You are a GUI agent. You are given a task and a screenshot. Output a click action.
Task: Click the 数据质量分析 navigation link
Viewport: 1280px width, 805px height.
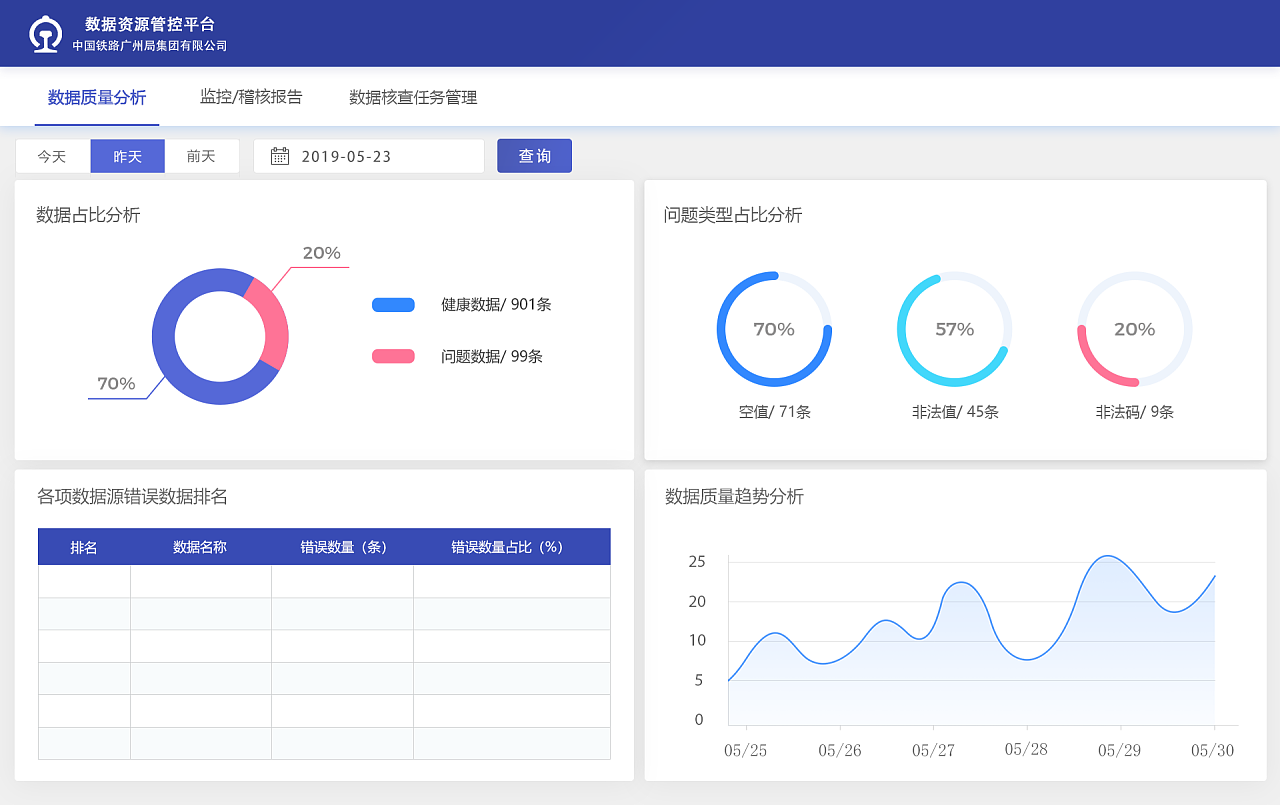[96, 97]
